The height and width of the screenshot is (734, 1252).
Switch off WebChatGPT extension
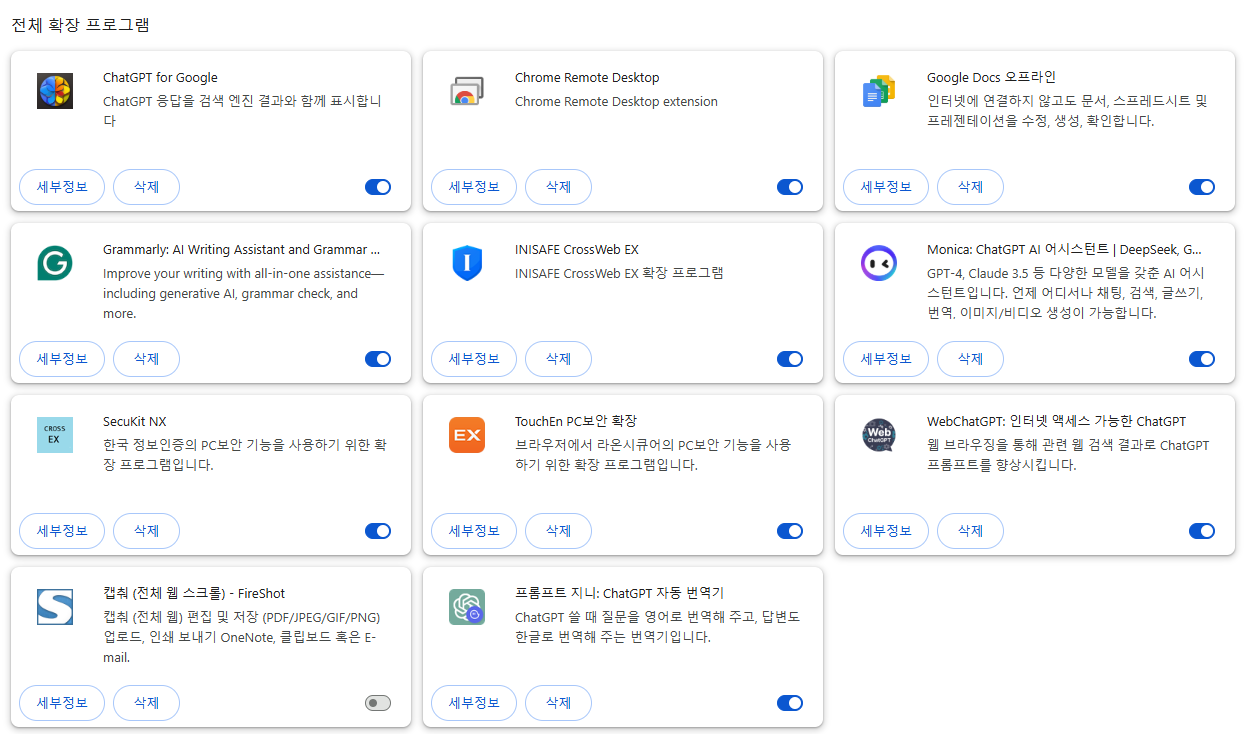pyautogui.click(x=1202, y=531)
